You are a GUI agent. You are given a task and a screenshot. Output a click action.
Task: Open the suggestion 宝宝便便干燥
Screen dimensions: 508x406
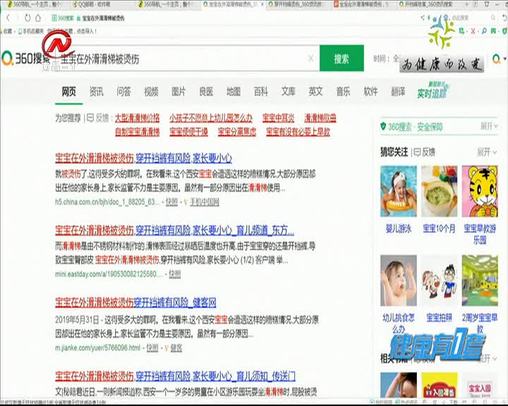189,132
